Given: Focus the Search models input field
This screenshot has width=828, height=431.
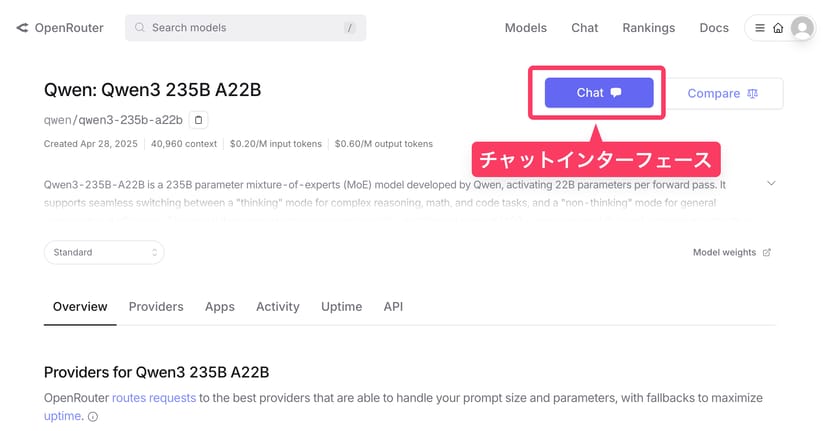Looking at the screenshot, I should [245, 28].
